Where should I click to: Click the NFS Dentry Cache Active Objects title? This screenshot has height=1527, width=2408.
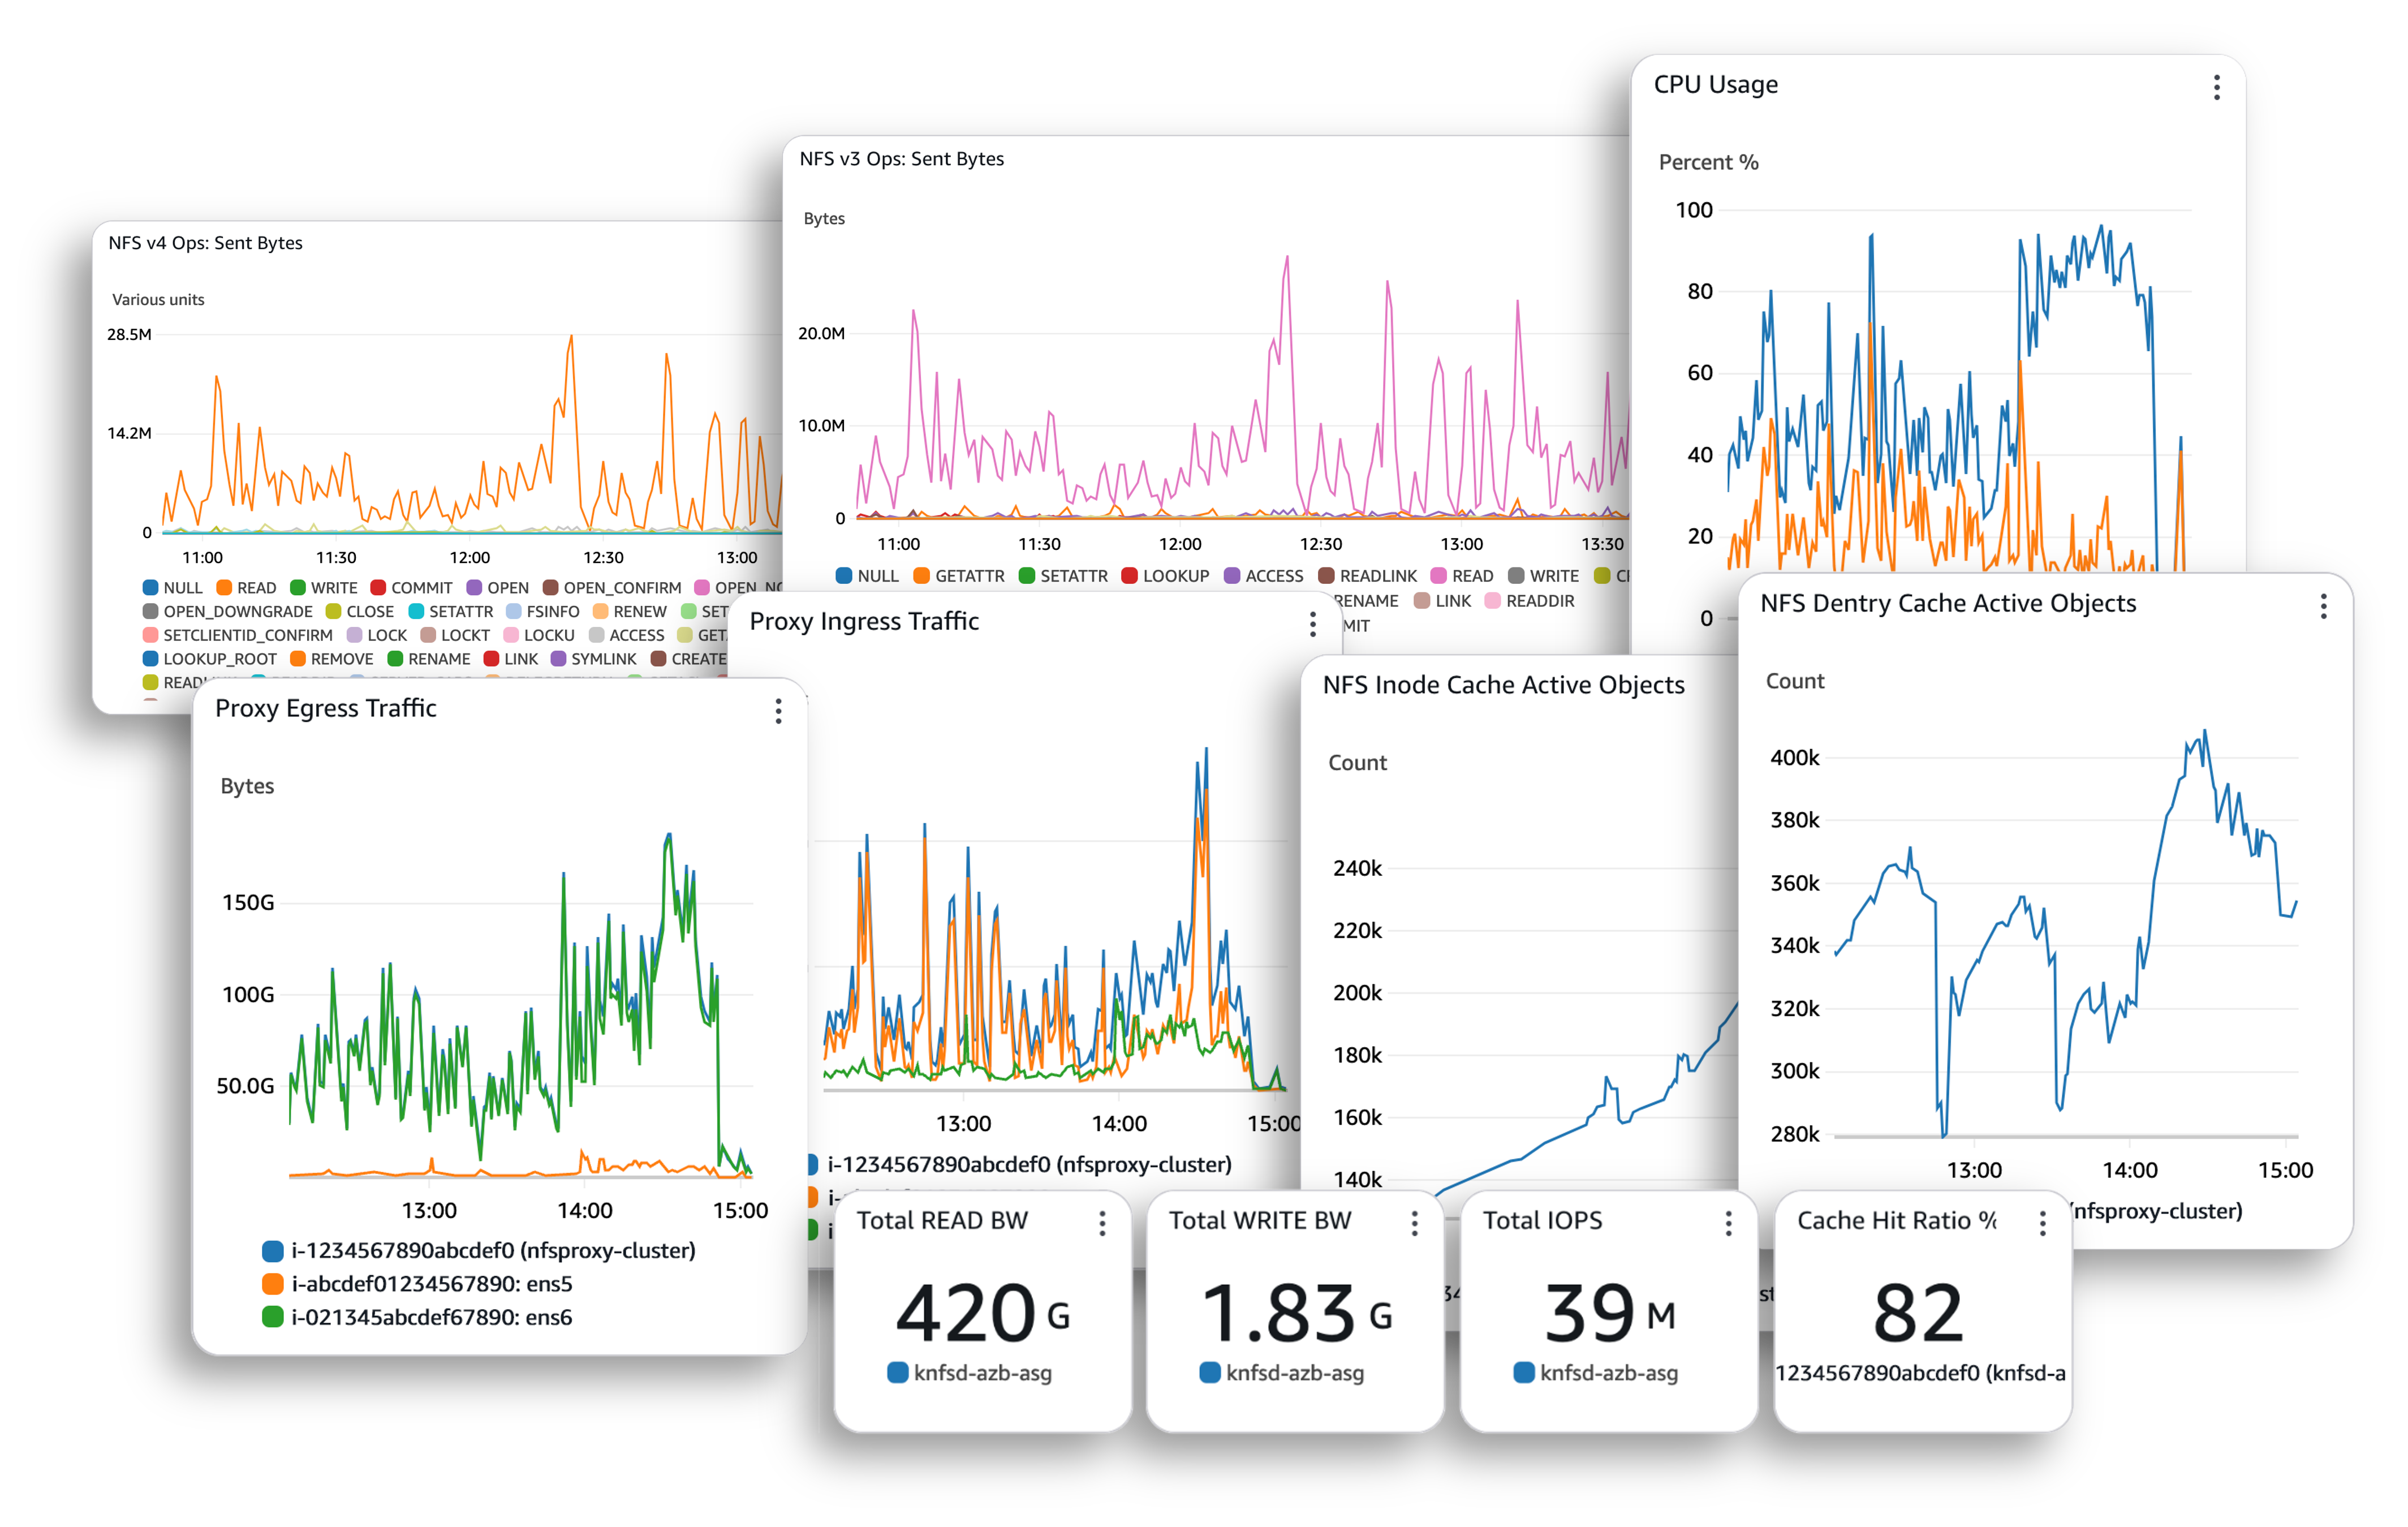[x=1948, y=603]
